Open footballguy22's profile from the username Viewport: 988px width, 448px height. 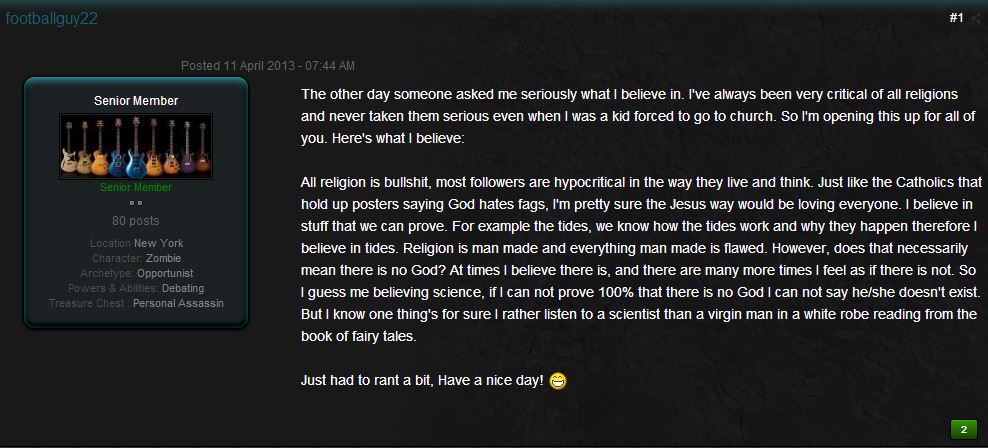pyautogui.click(x=51, y=18)
